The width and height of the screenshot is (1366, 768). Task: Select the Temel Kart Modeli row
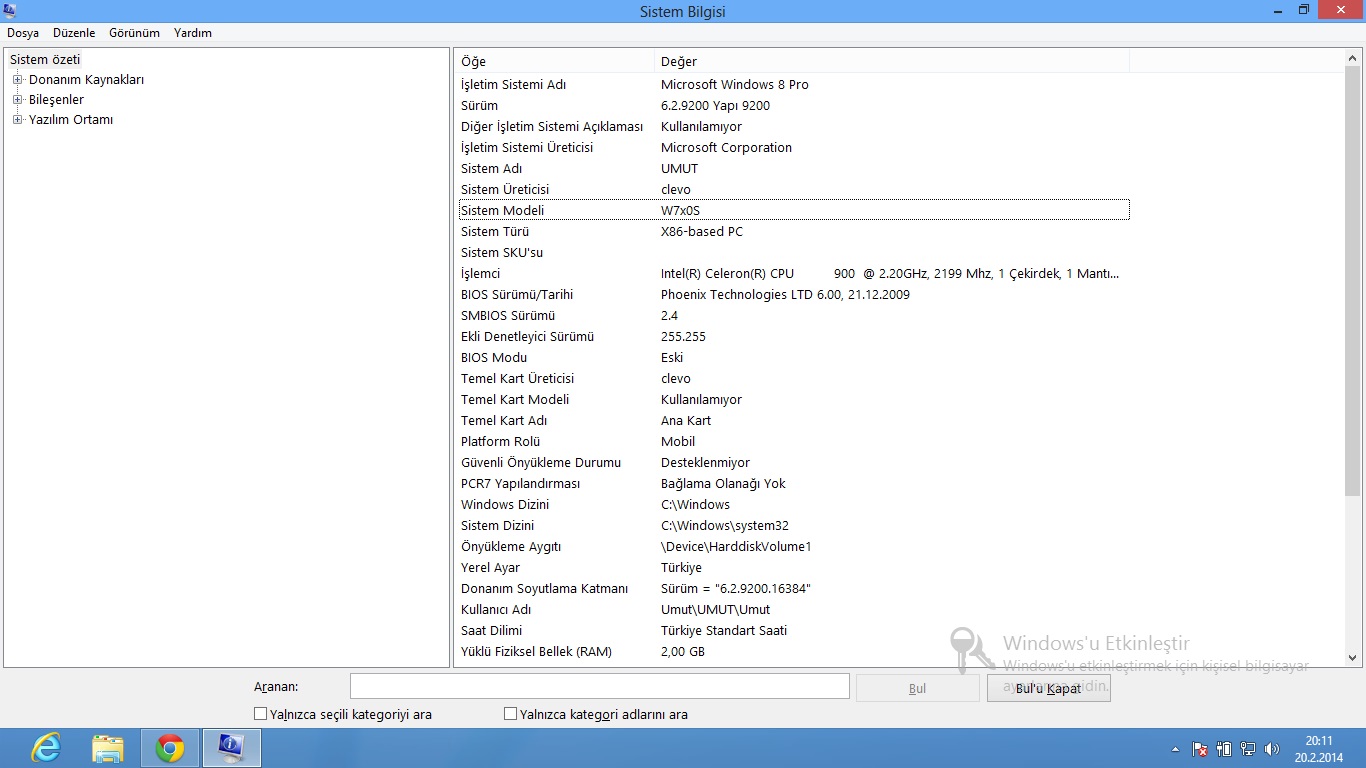[794, 400]
